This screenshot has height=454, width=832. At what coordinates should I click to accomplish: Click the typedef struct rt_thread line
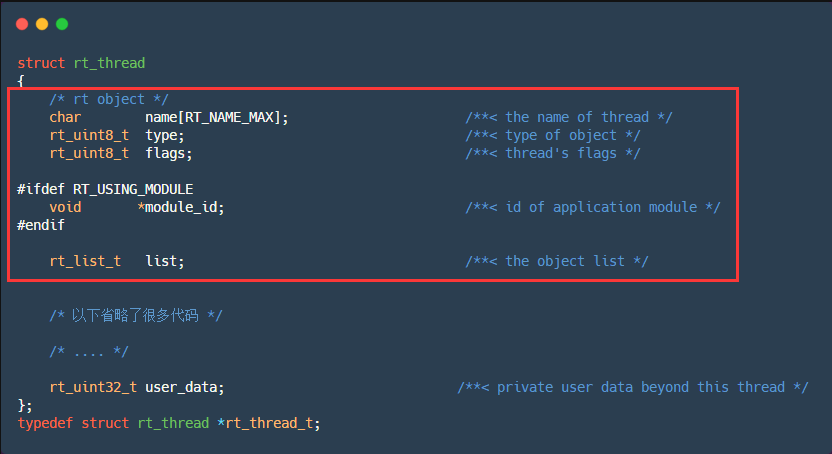tap(168, 423)
